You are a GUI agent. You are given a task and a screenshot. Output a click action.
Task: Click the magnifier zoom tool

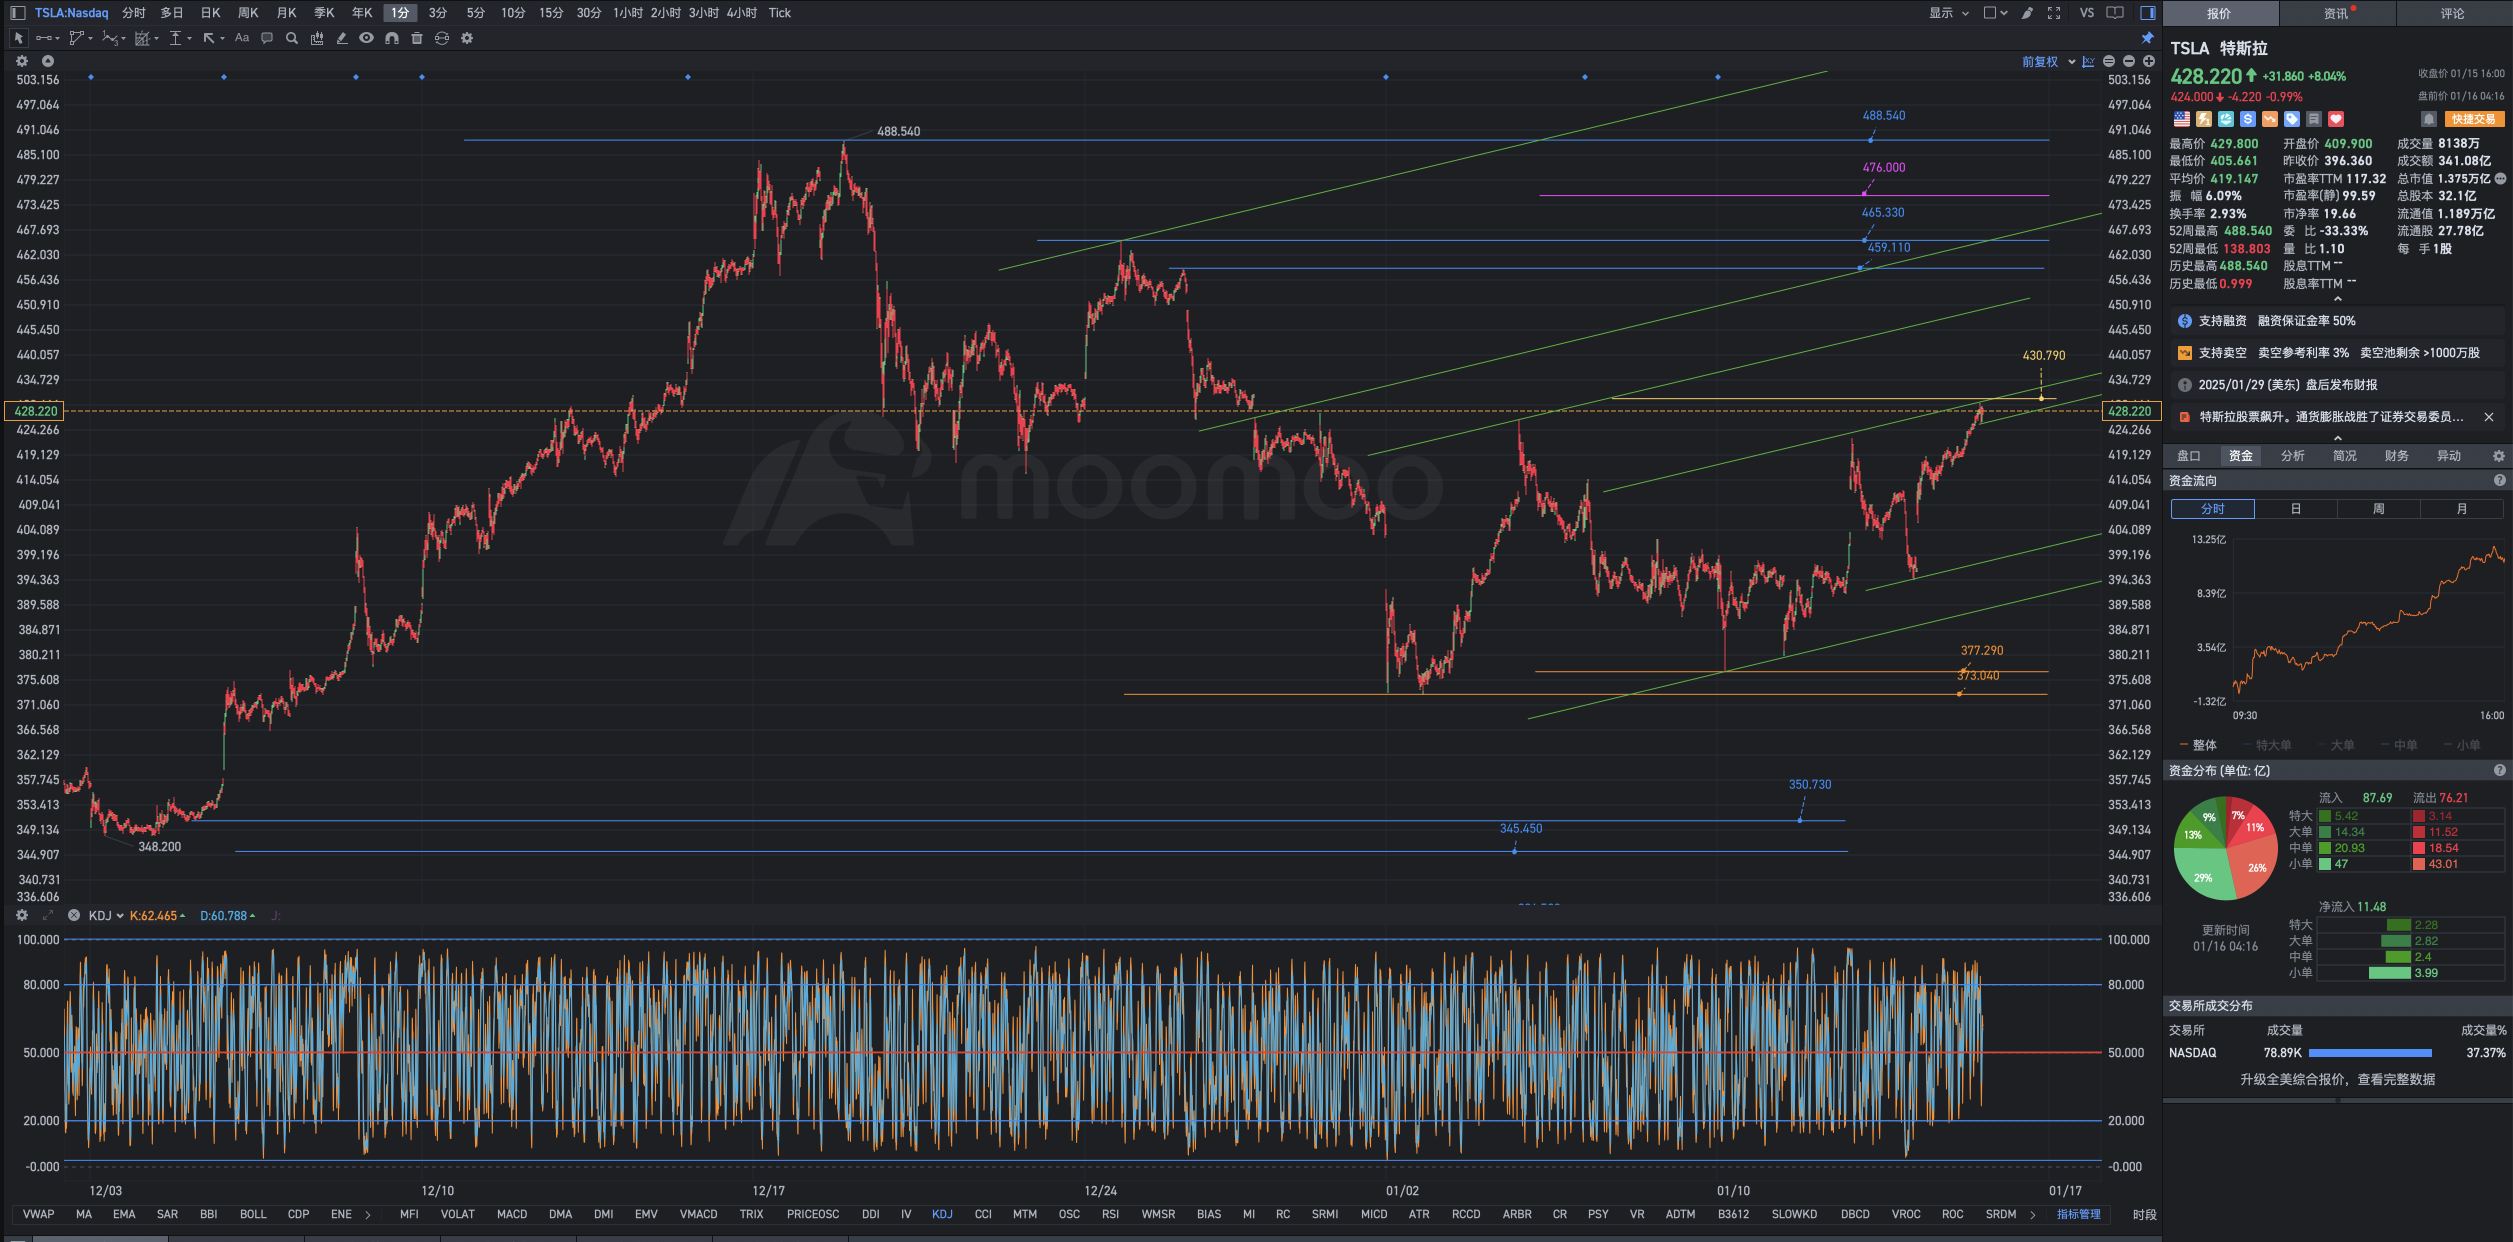(x=292, y=38)
